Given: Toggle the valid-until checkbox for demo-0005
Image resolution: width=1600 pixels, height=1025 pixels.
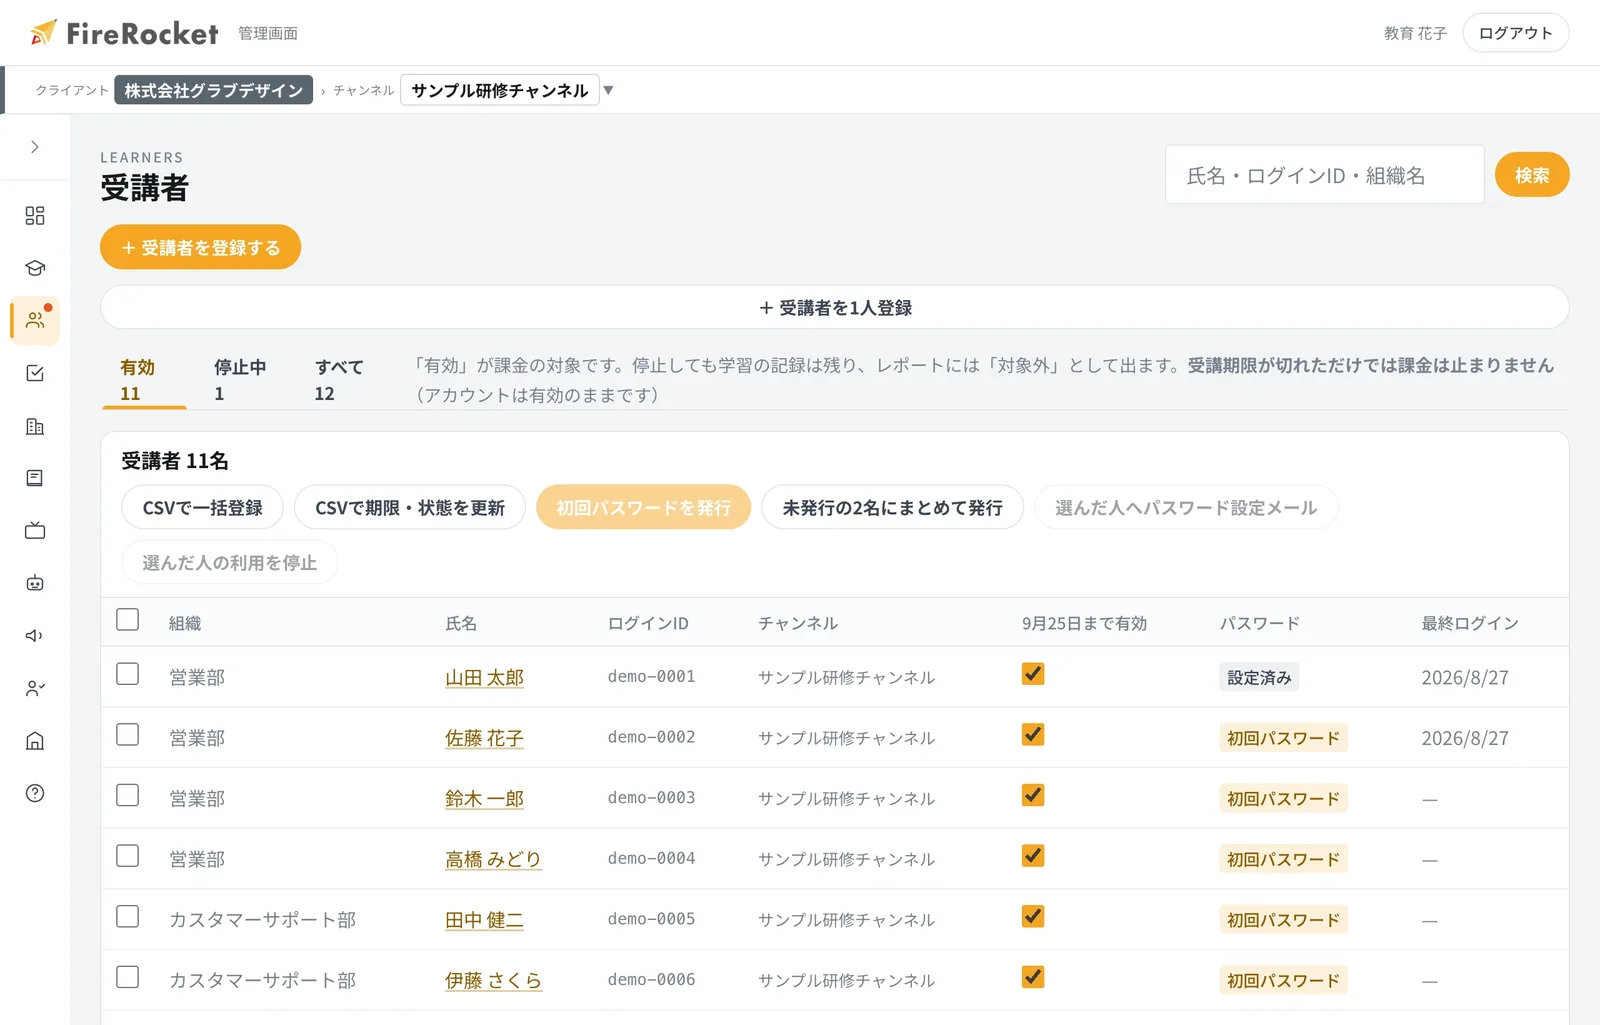Looking at the screenshot, I should coord(1033,916).
